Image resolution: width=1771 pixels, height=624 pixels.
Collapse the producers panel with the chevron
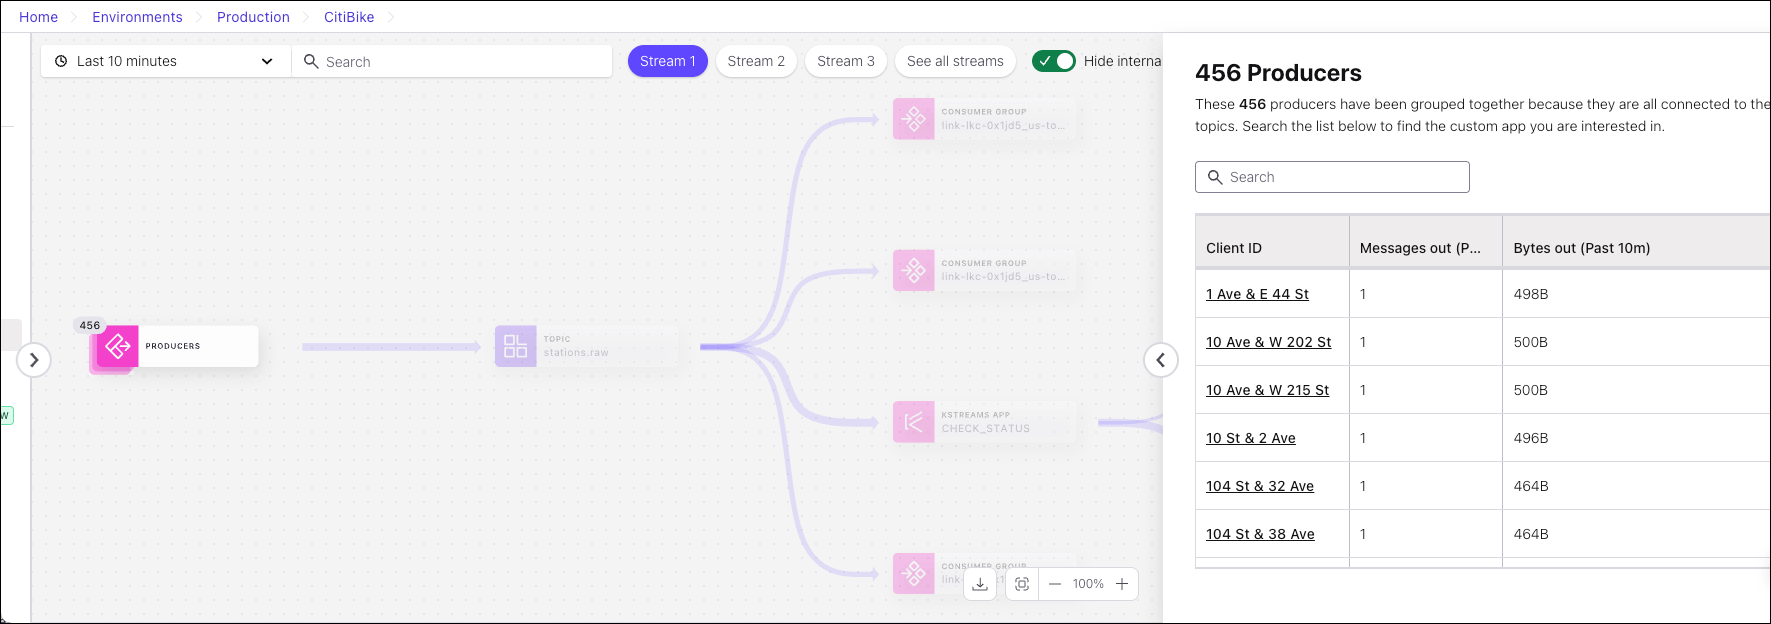tap(1160, 360)
